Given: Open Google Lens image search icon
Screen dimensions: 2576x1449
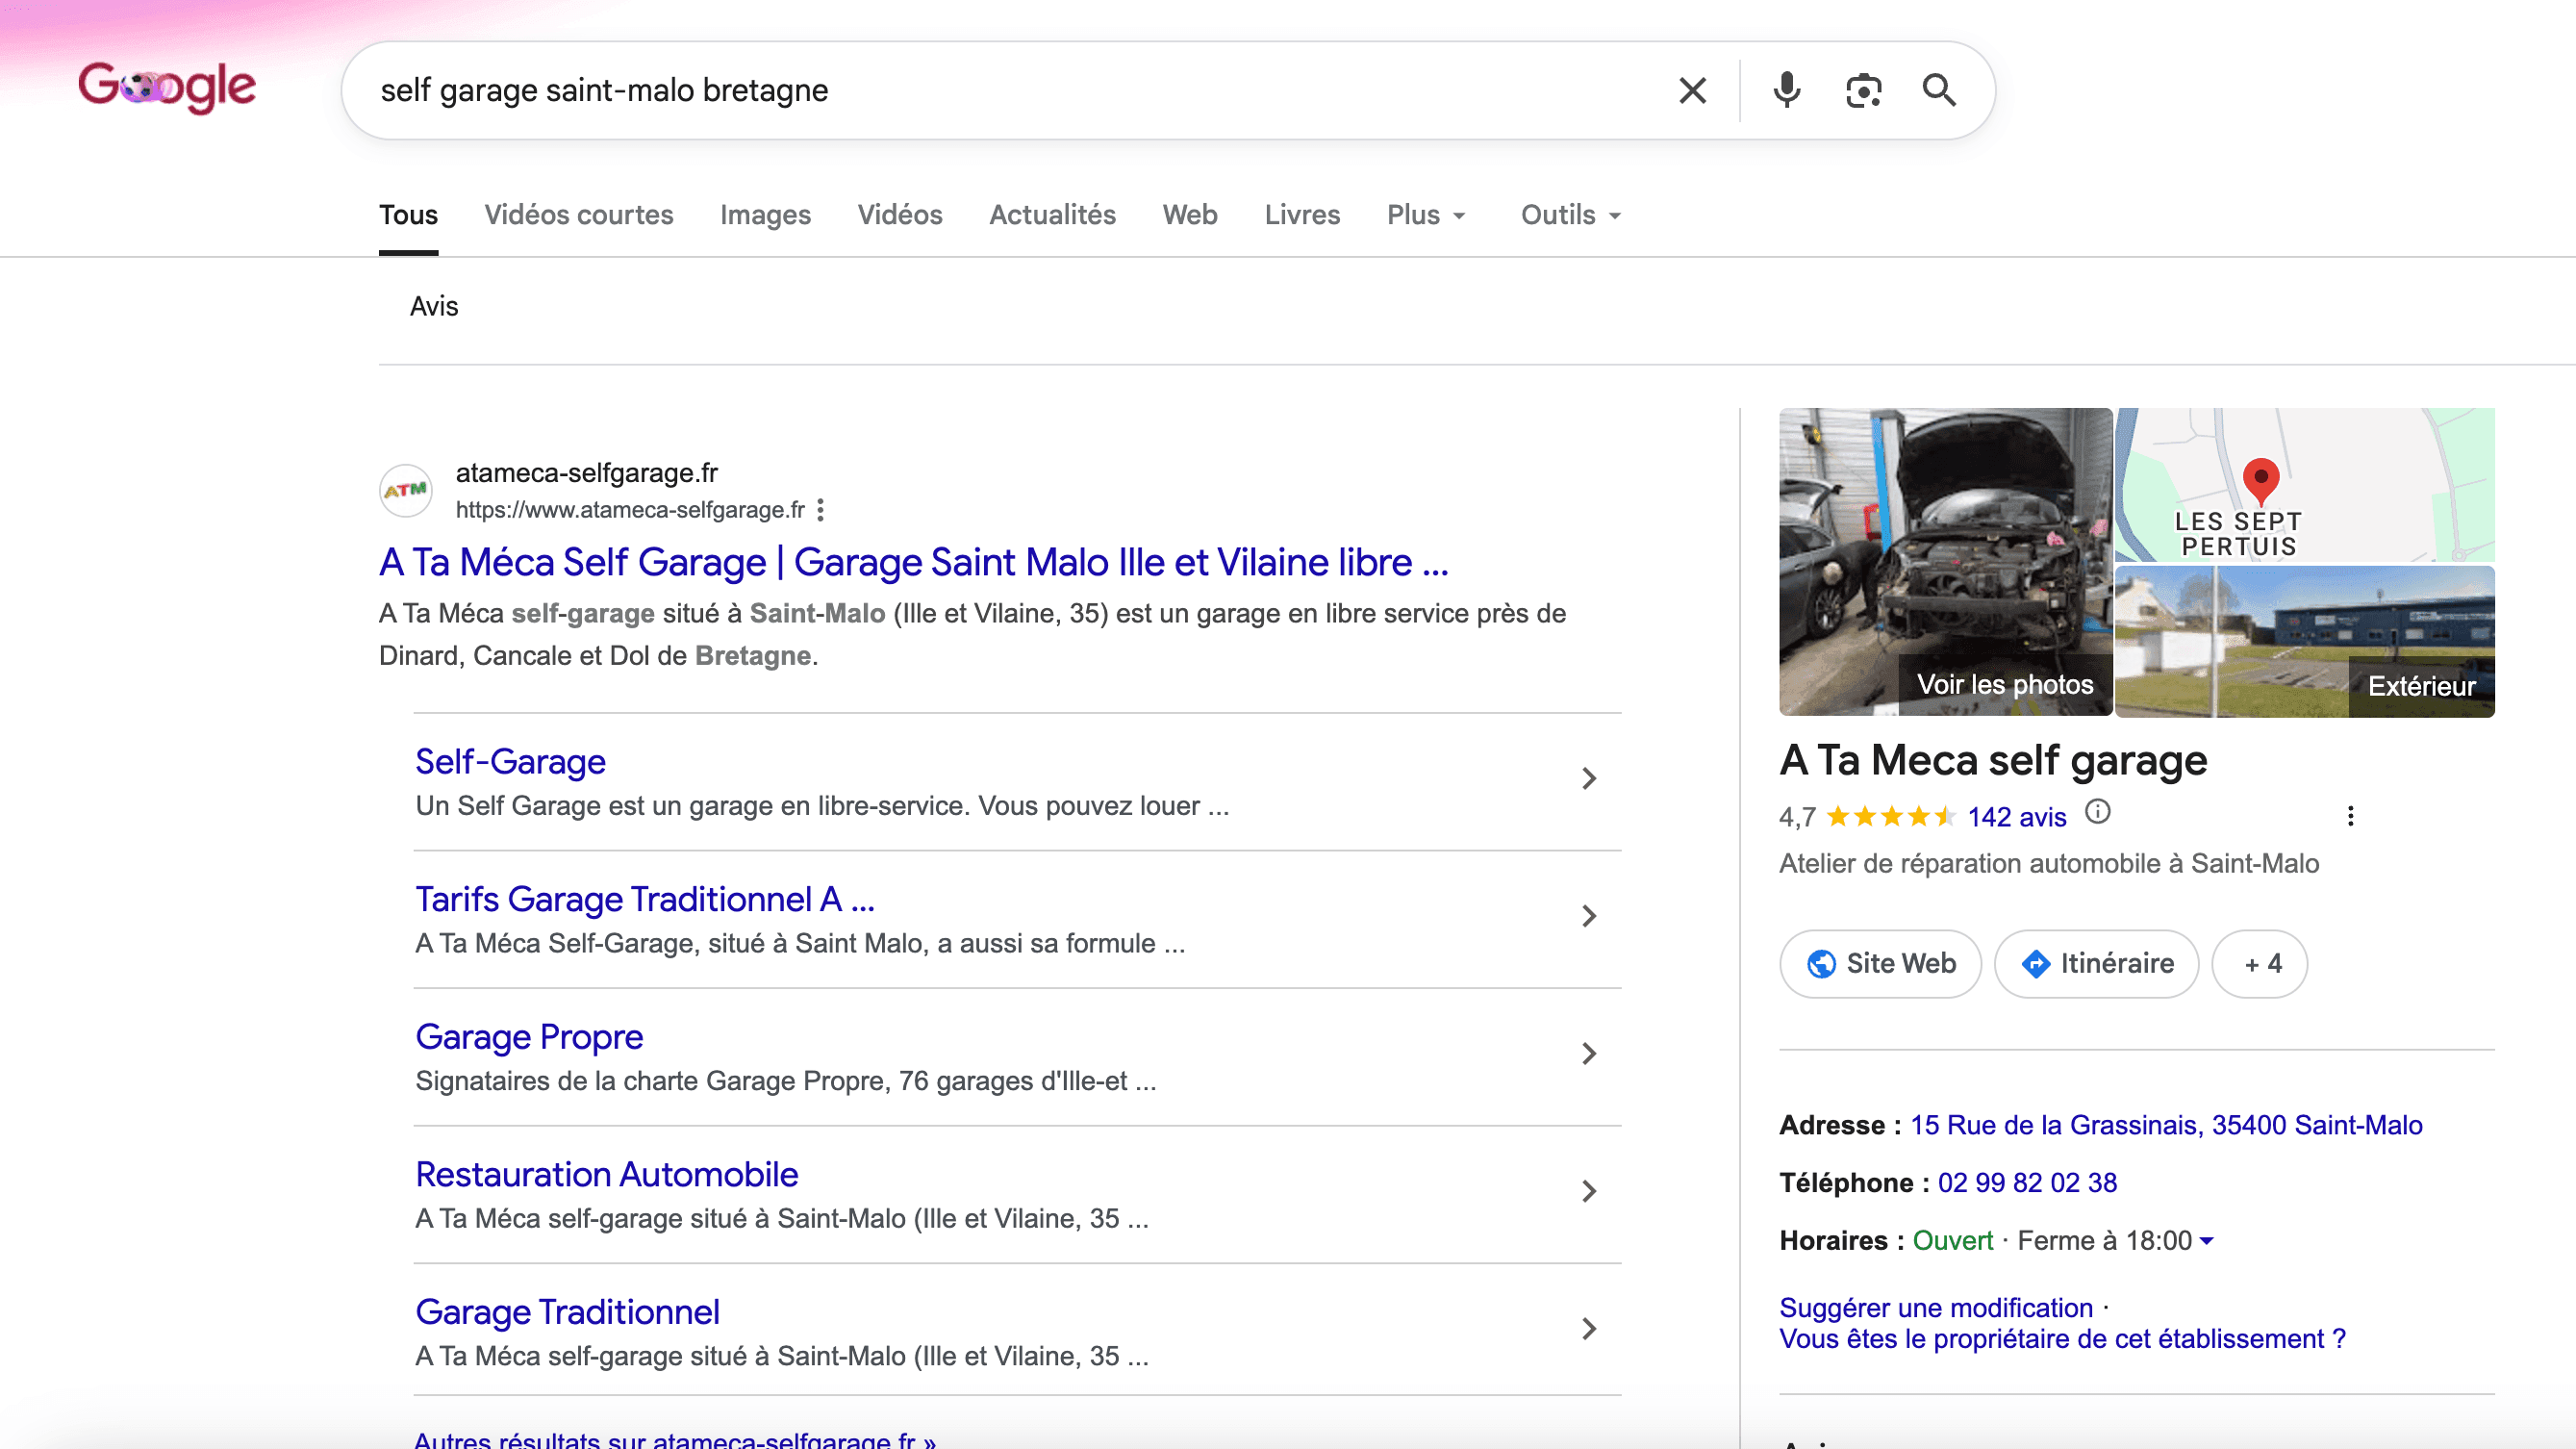Looking at the screenshot, I should 1863,90.
